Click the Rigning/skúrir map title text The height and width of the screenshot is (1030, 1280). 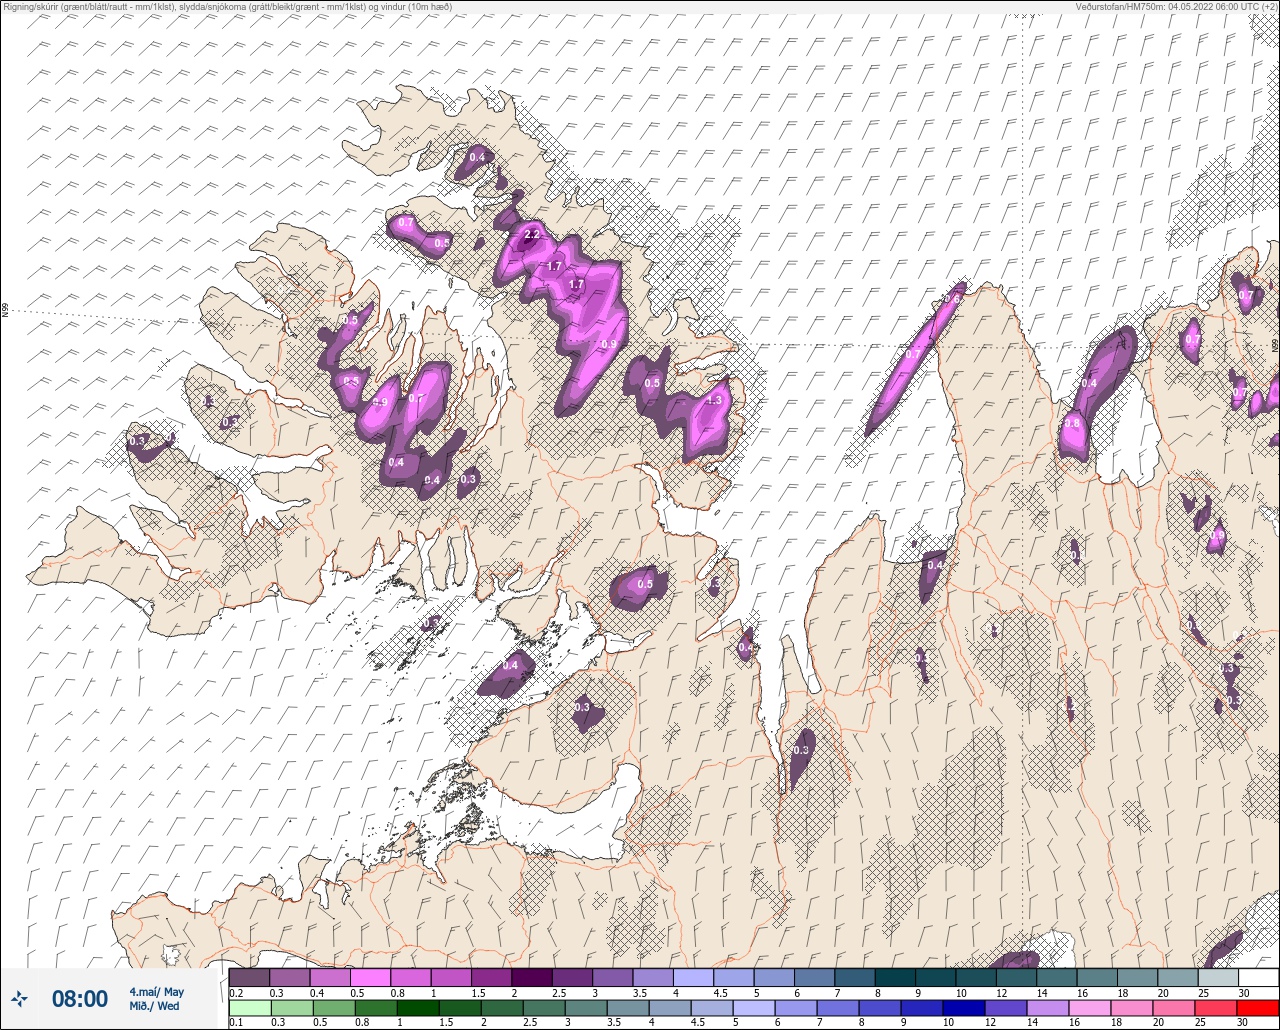[x=228, y=7]
